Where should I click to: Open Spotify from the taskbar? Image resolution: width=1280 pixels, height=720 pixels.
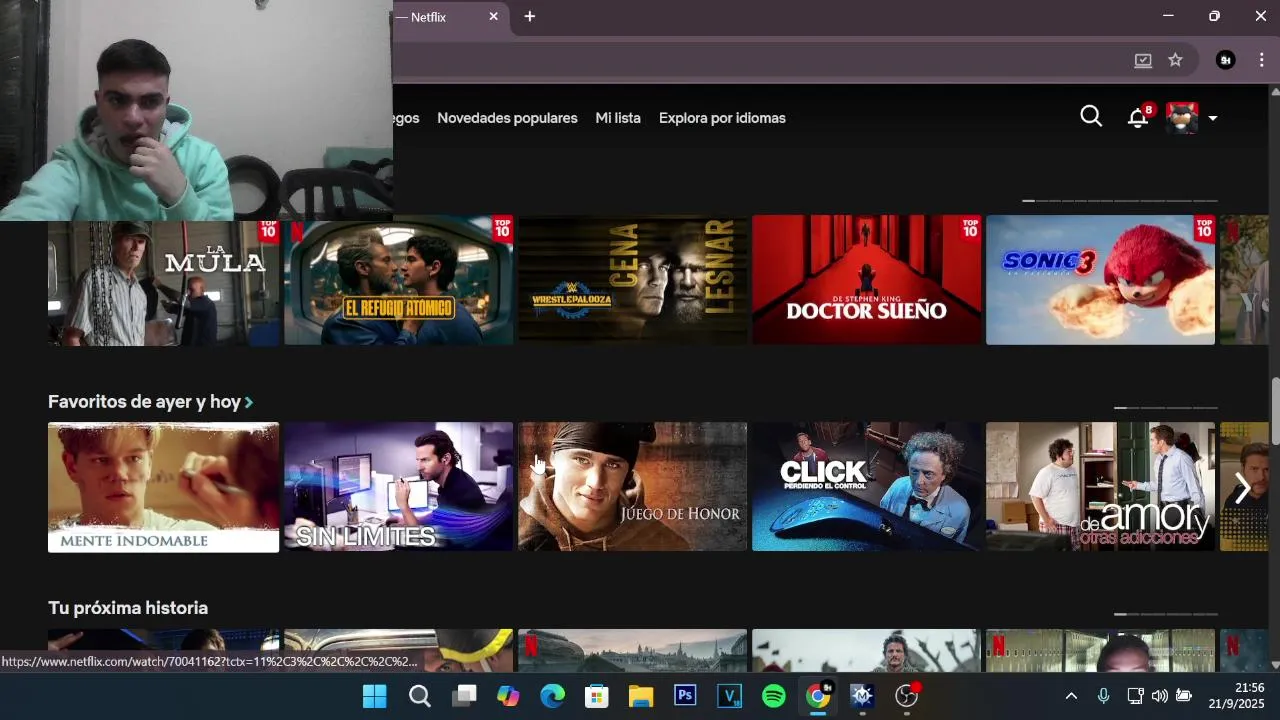[x=774, y=696]
